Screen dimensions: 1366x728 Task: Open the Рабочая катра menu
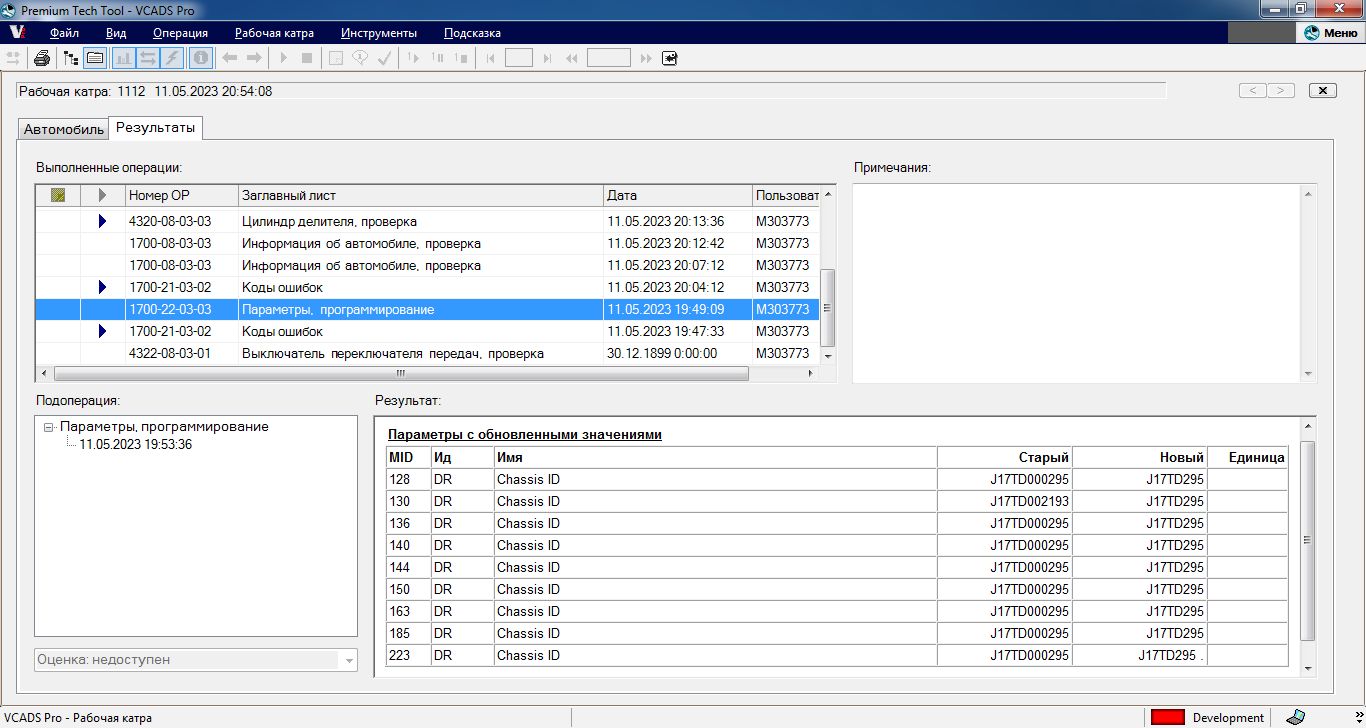[x=274, y=33]
